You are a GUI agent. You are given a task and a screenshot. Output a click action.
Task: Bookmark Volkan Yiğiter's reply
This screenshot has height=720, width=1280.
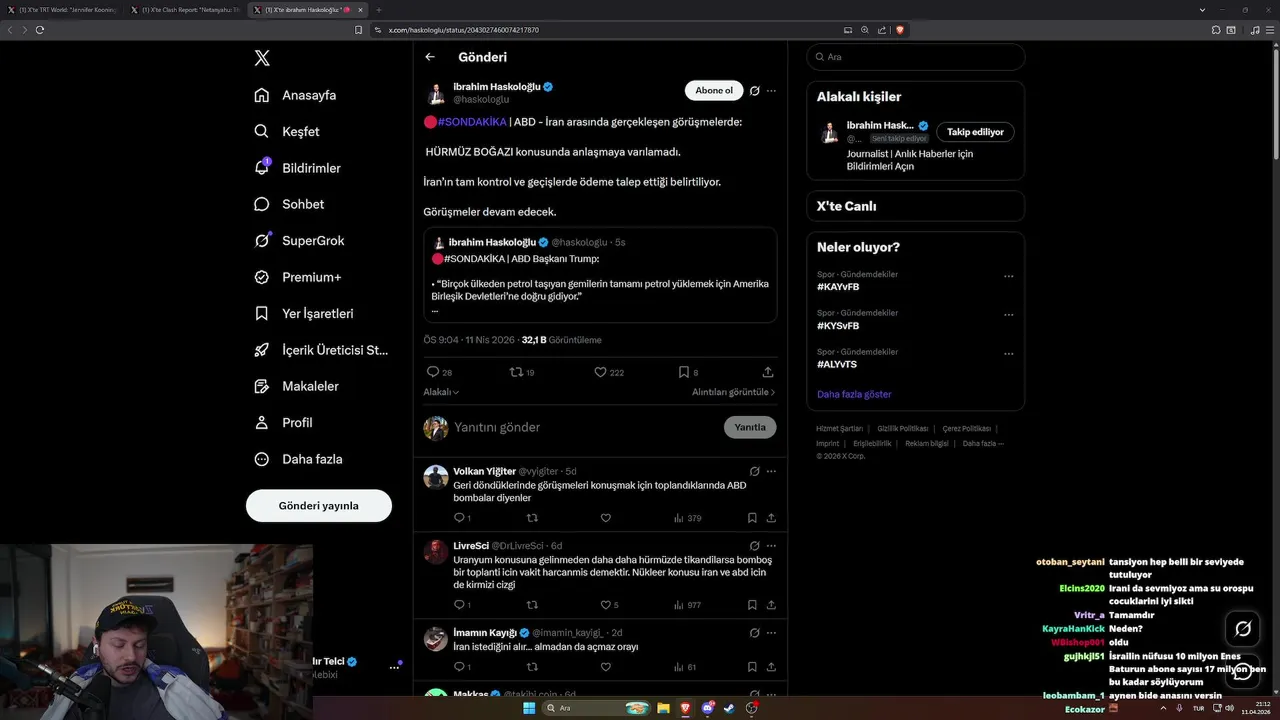pyautogui.click(x=752, y=518)
